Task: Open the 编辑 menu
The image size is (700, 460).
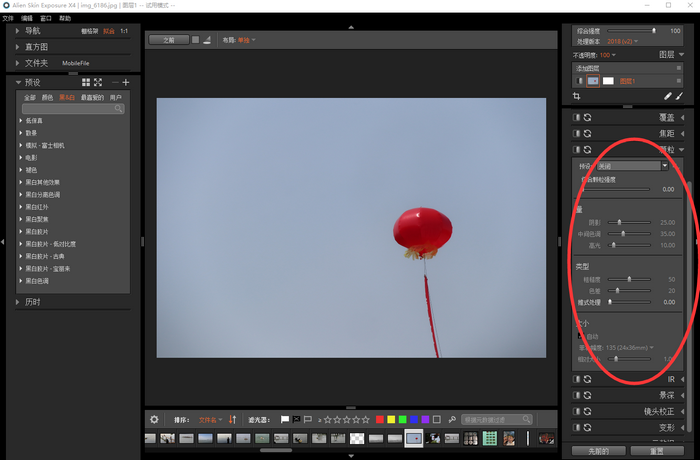Action: [x=26, y=18]
